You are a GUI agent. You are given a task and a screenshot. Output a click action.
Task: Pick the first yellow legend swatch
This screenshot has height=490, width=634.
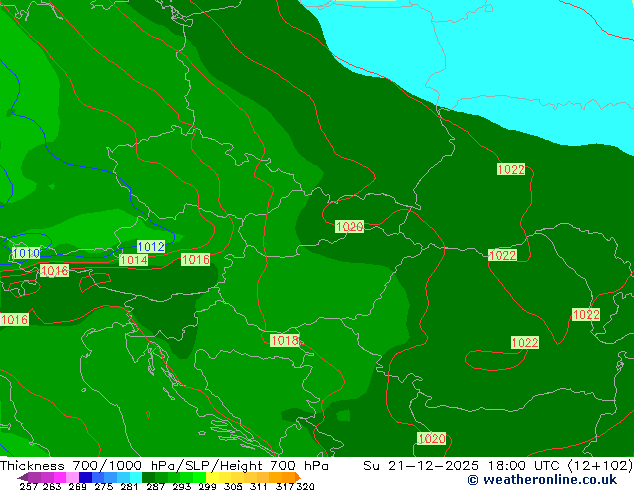[212, 477]
